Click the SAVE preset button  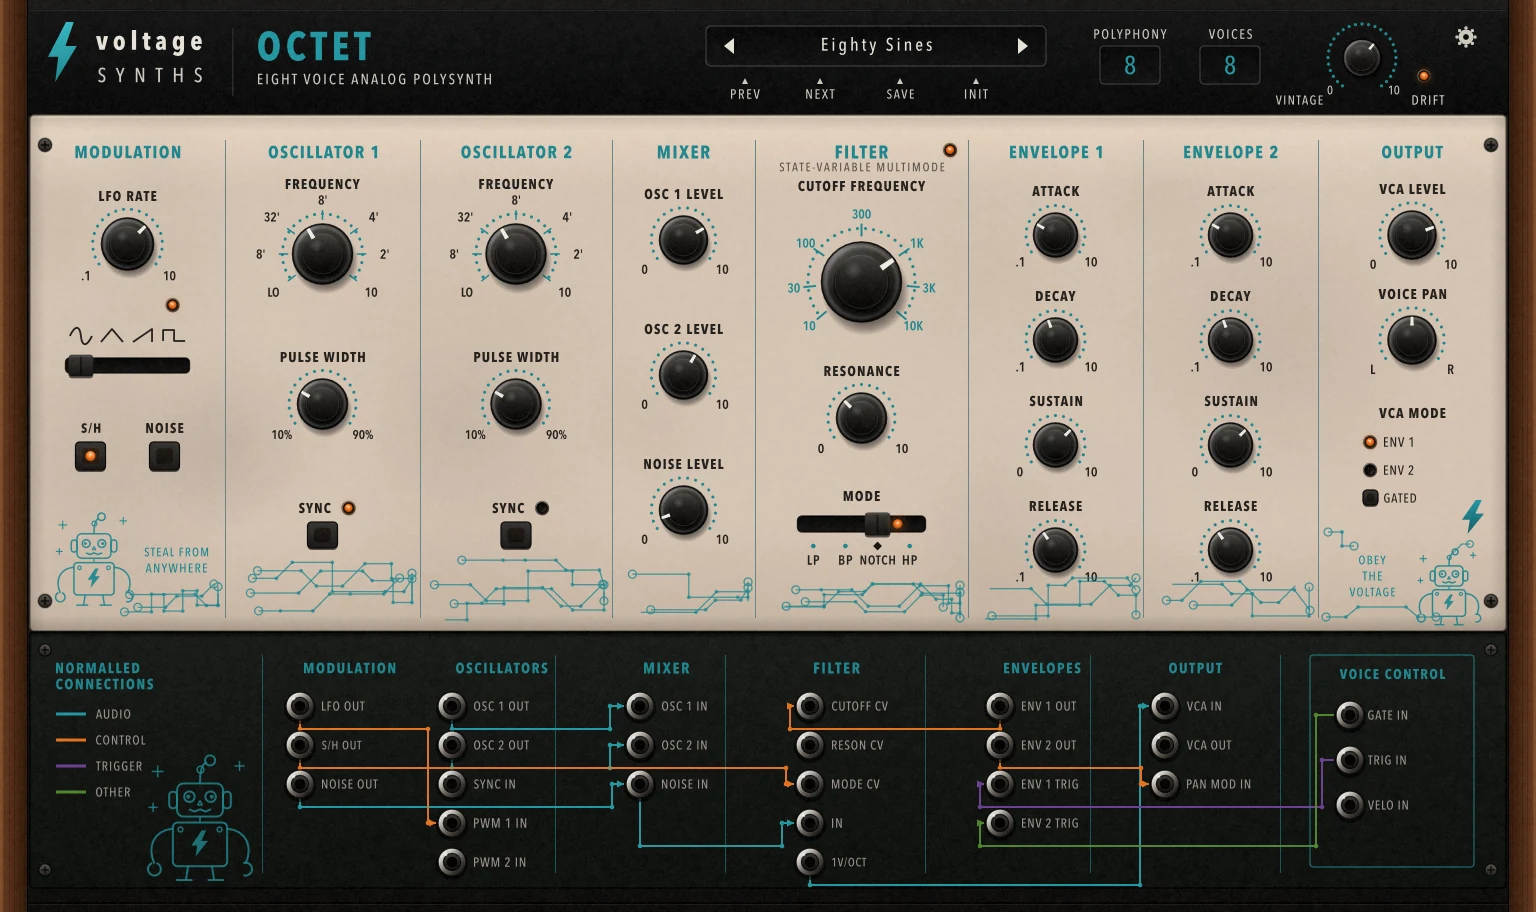tap(900, 89)
